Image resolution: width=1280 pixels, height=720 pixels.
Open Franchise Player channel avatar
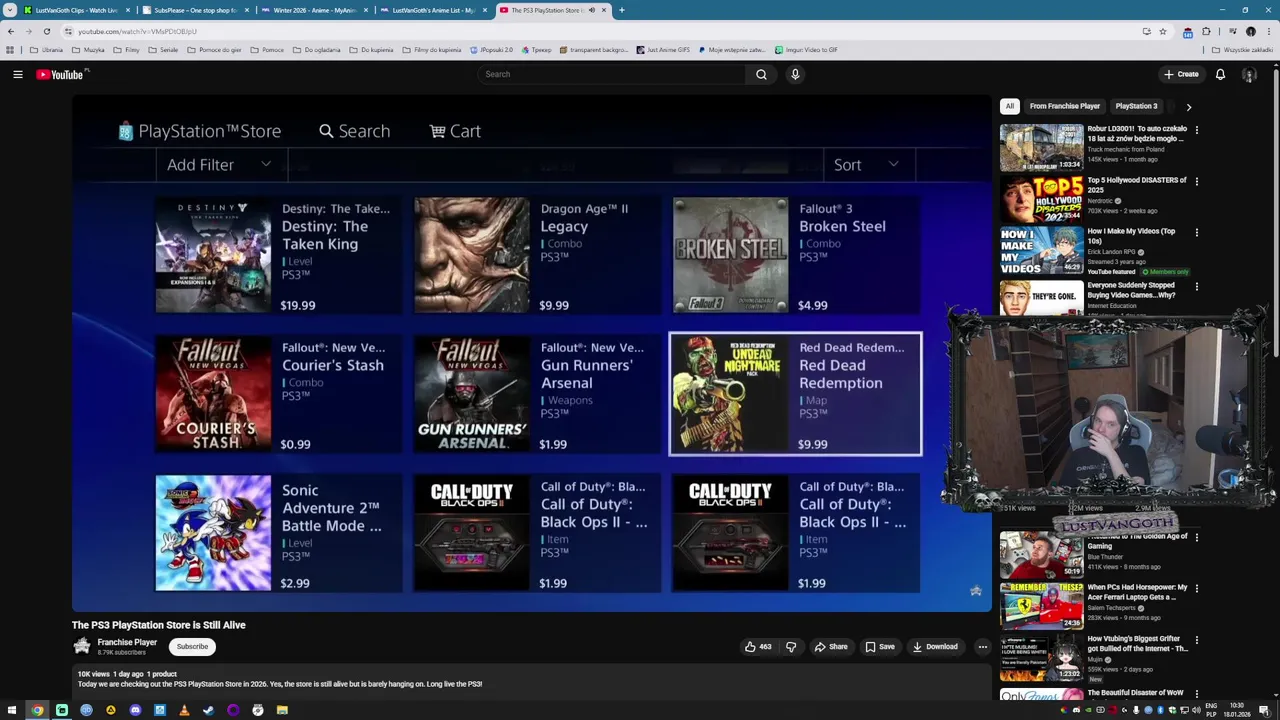point(82,647)
